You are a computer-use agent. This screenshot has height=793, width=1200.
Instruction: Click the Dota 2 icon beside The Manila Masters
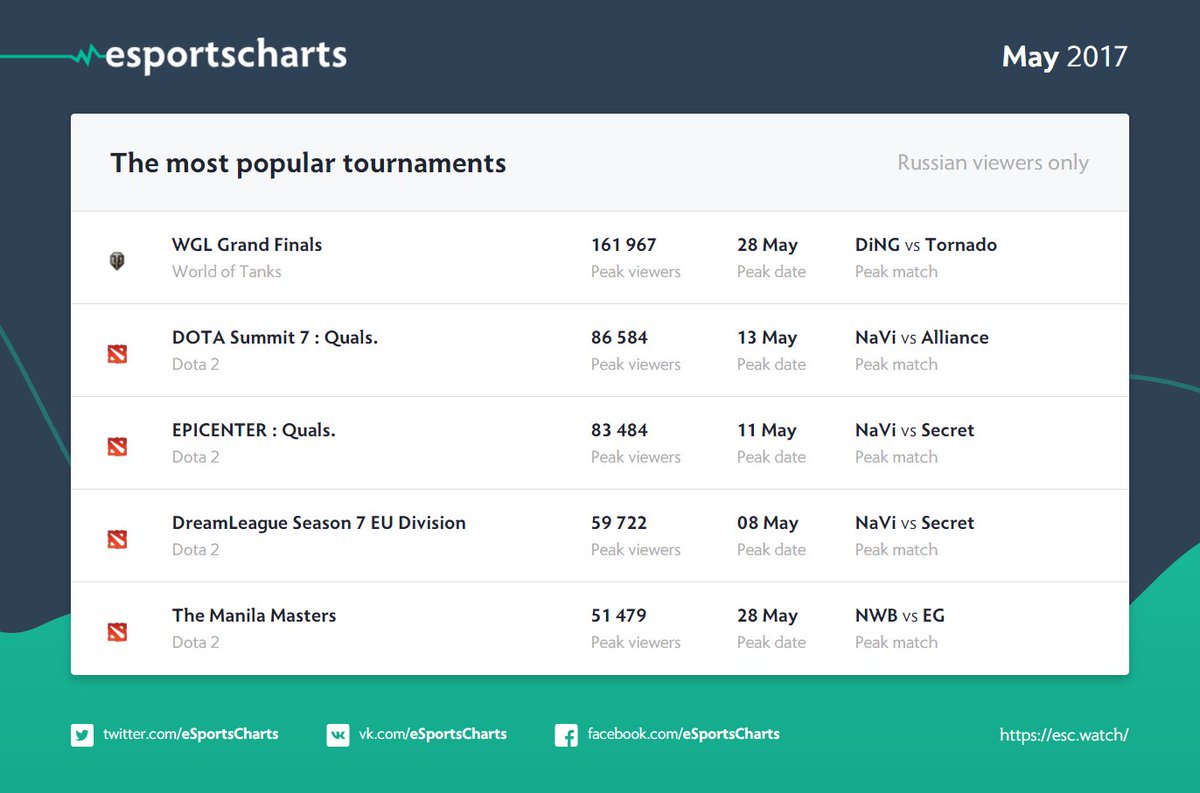(x=117, y=632)
